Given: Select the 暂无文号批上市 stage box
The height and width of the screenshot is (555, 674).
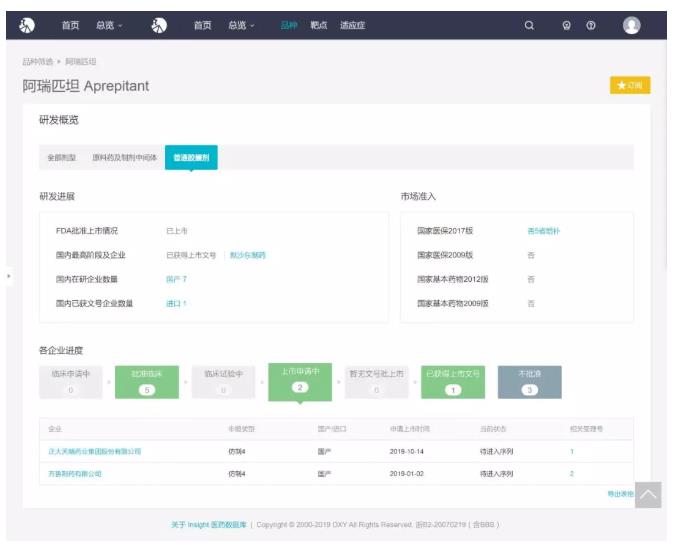Looking at the screenshot, I should (377, 382).
